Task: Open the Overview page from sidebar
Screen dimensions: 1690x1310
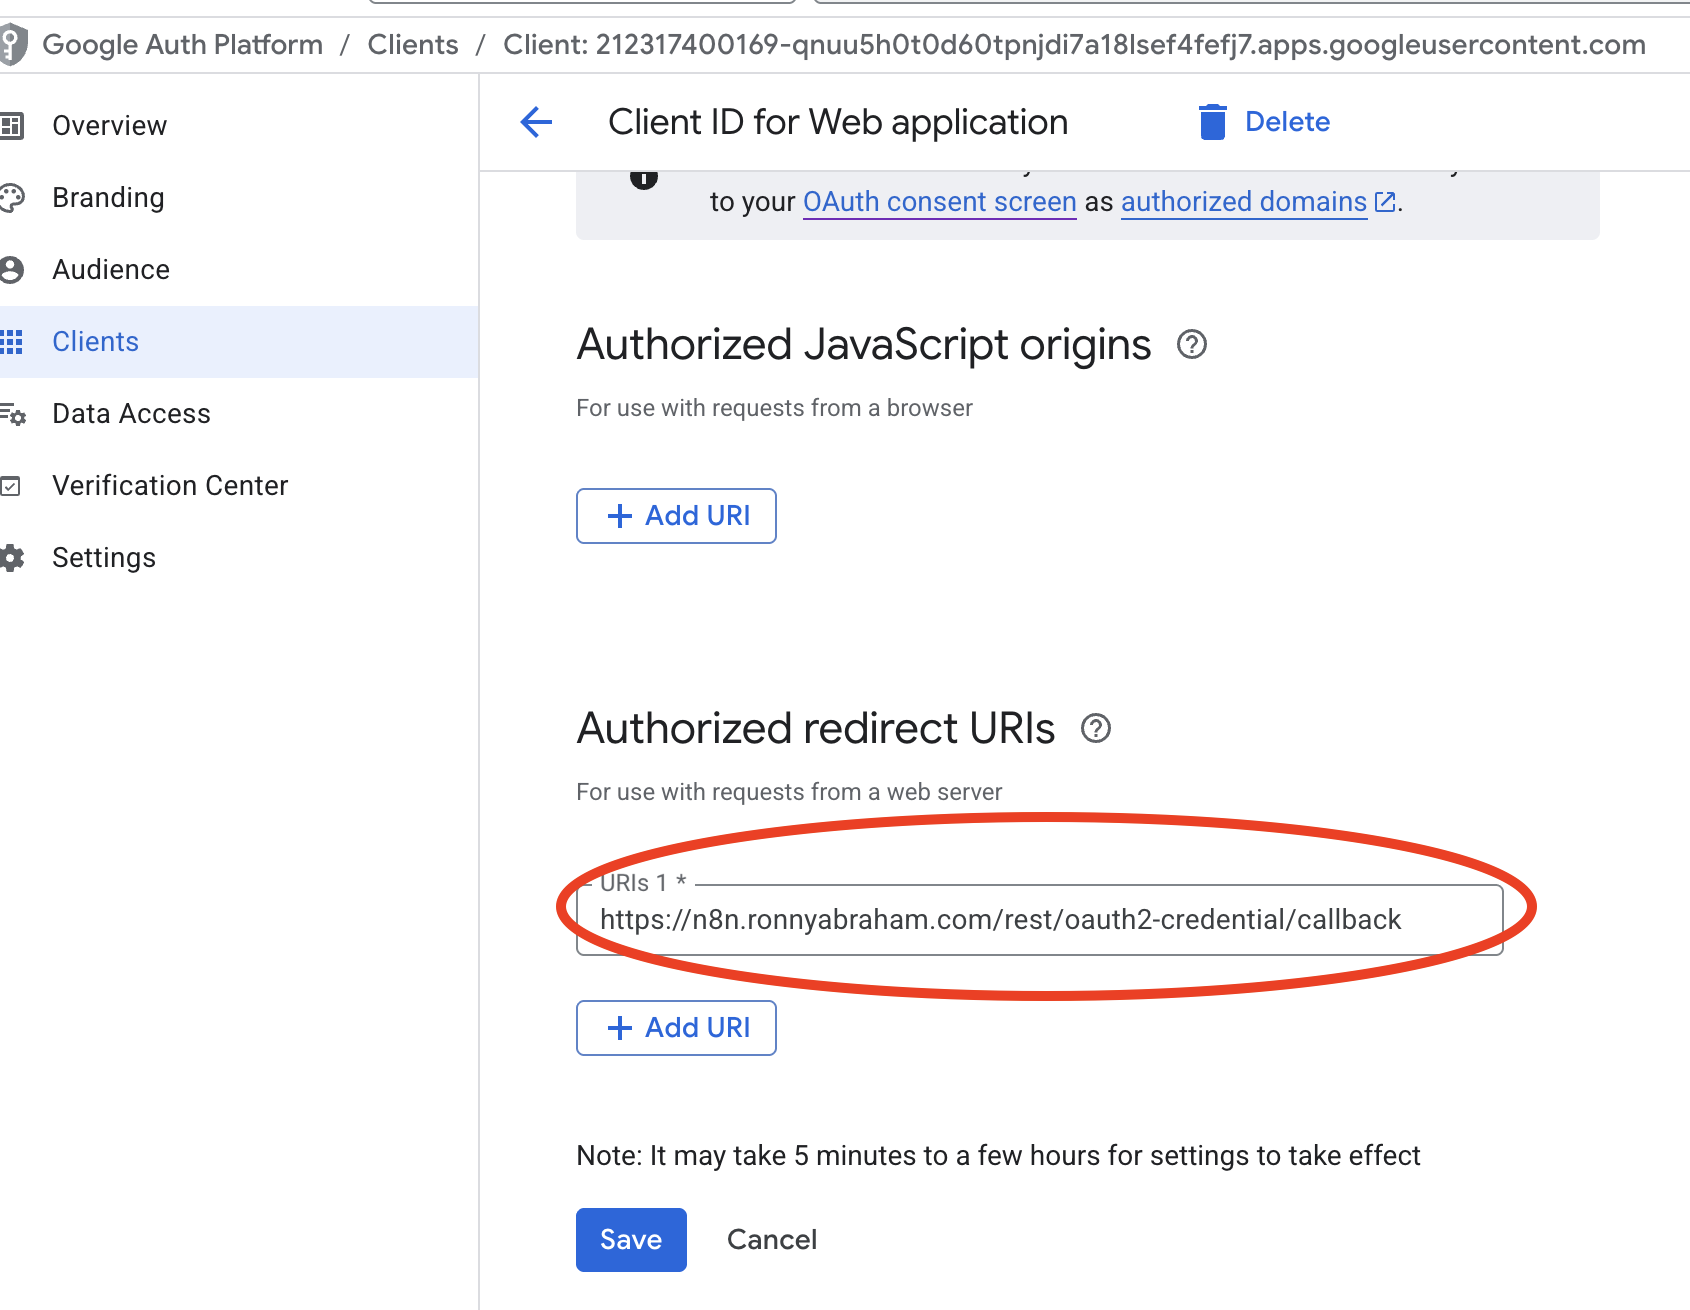Action: [x=109, y=126]
